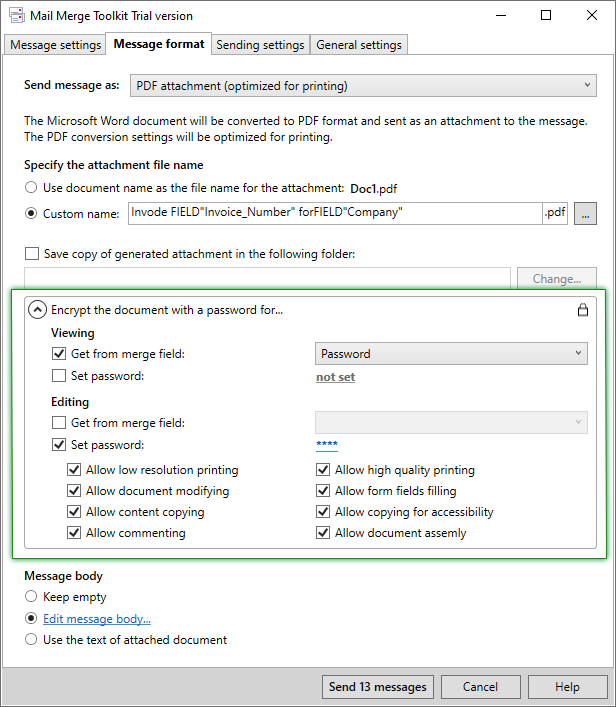The height and width of the screenshot is (707, 616).
Task: Open the Editing merge field dropdown
Action: click(451, 422)
